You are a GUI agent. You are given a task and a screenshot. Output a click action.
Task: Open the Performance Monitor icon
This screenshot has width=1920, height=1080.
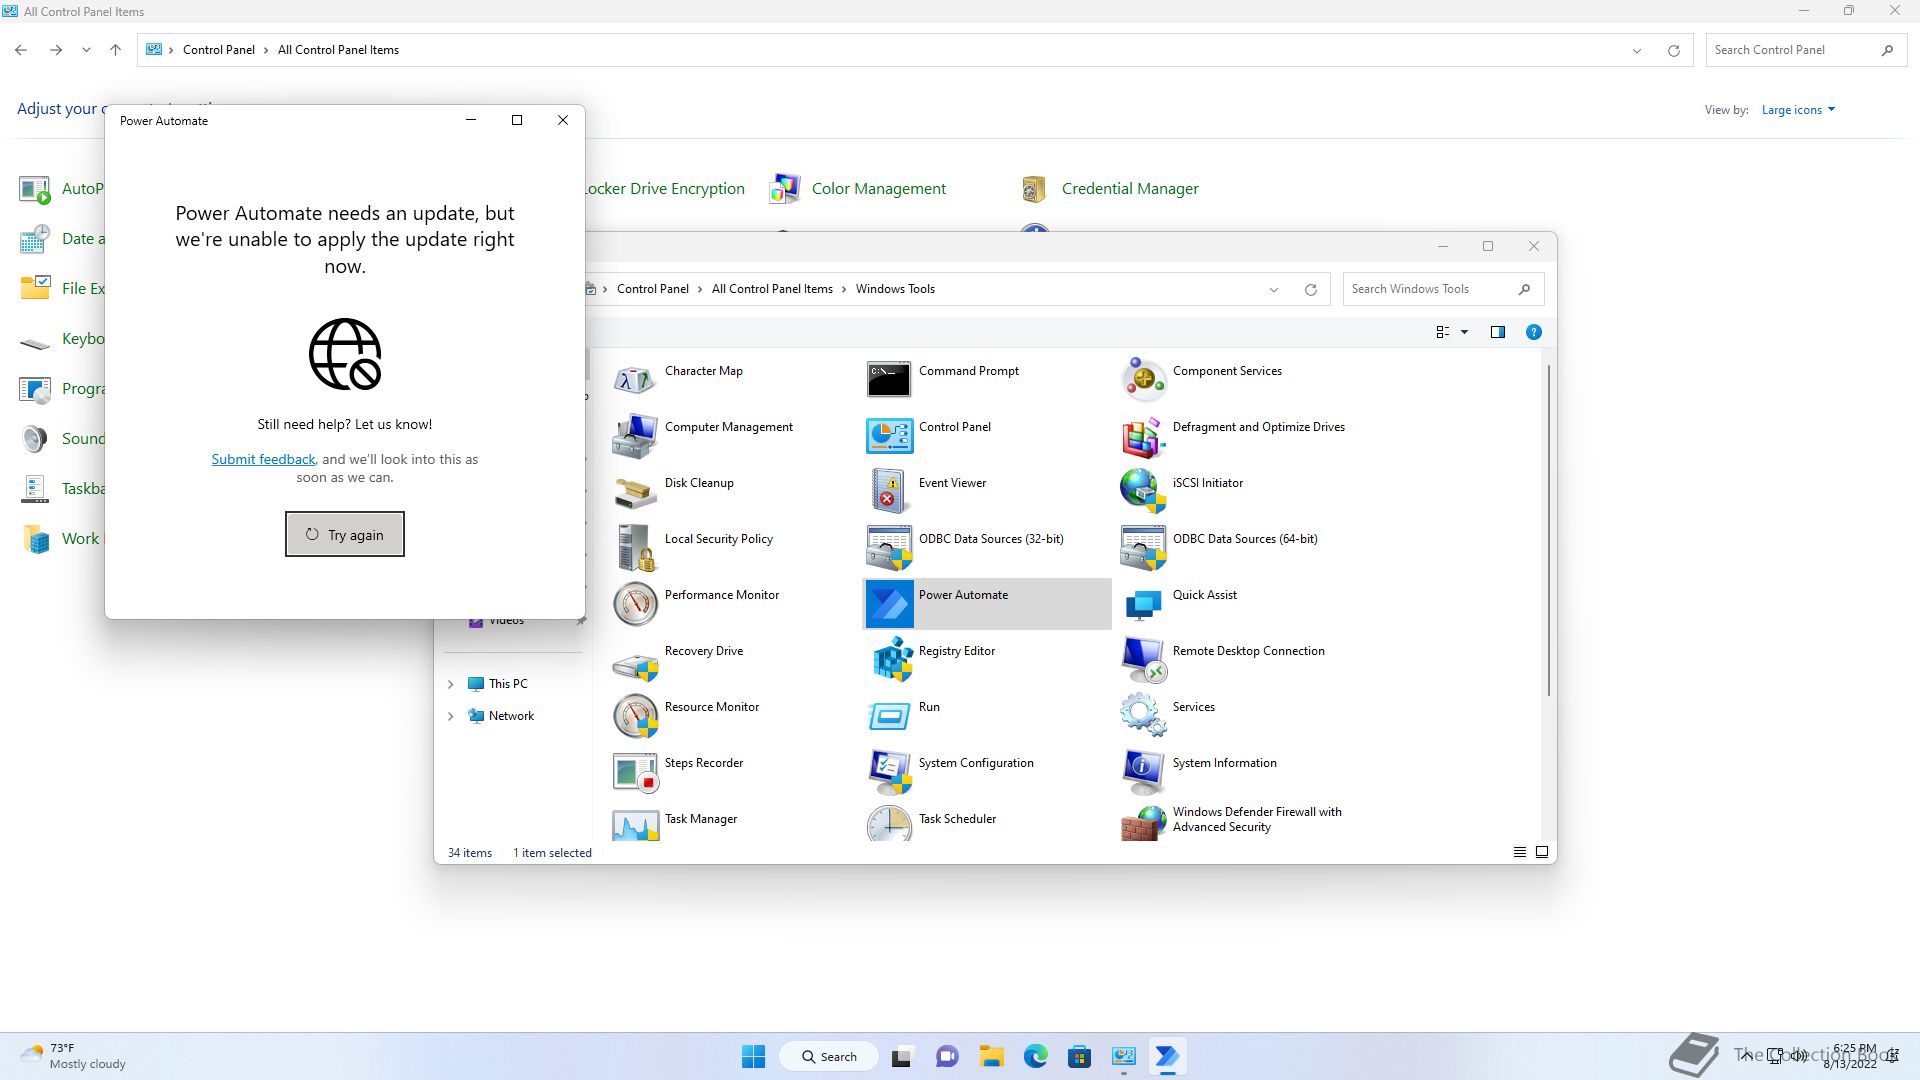tap(635, 603)
